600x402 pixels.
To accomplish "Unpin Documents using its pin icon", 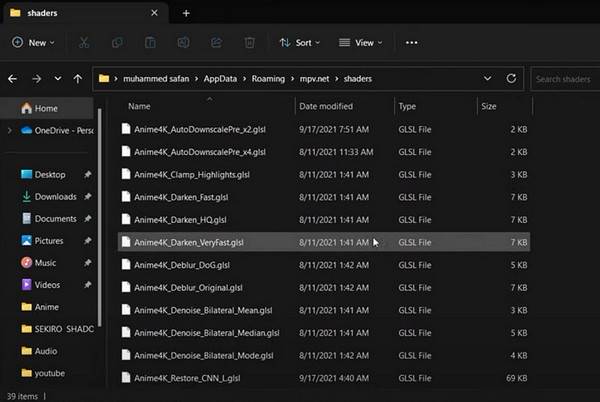I will [x=88, y=218].
